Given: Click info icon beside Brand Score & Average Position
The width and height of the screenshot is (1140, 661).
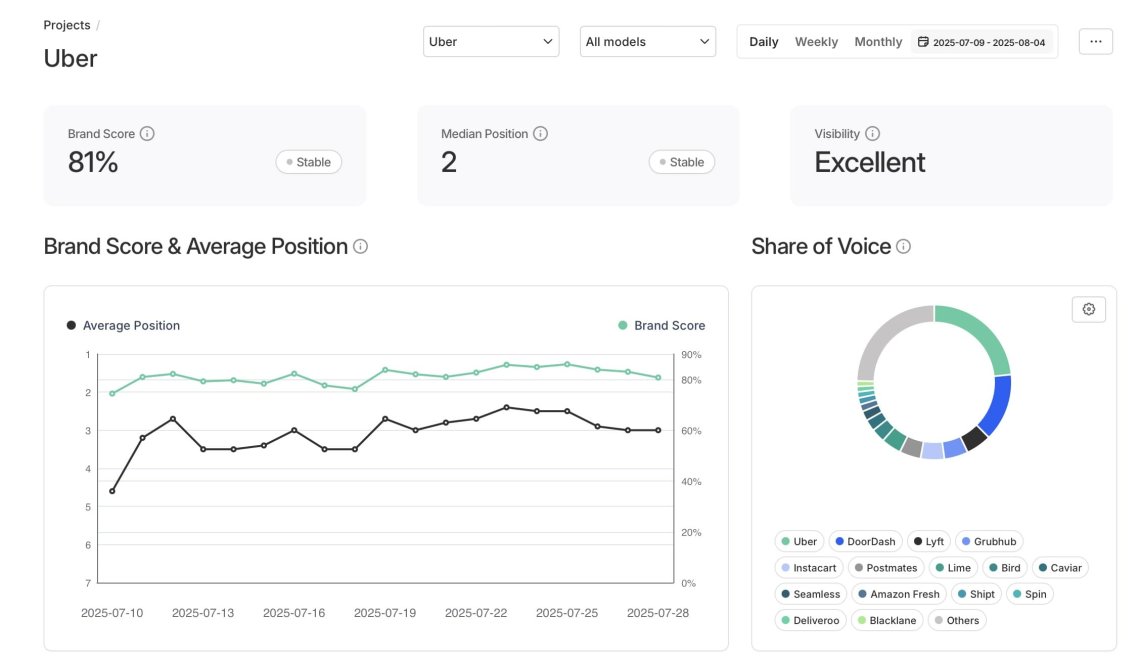Looking at the screenshot, I should point(360,247).
